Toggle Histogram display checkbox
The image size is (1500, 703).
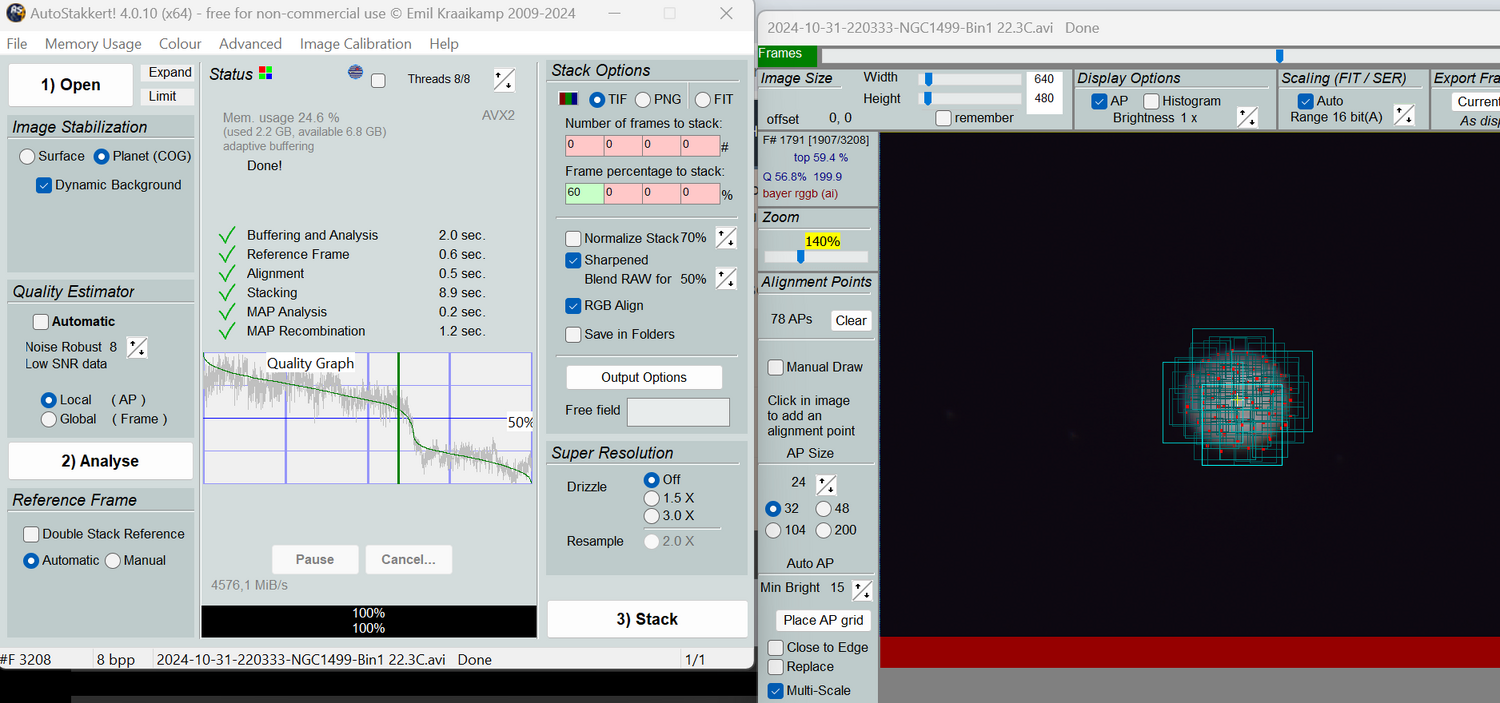[1151, 101]
